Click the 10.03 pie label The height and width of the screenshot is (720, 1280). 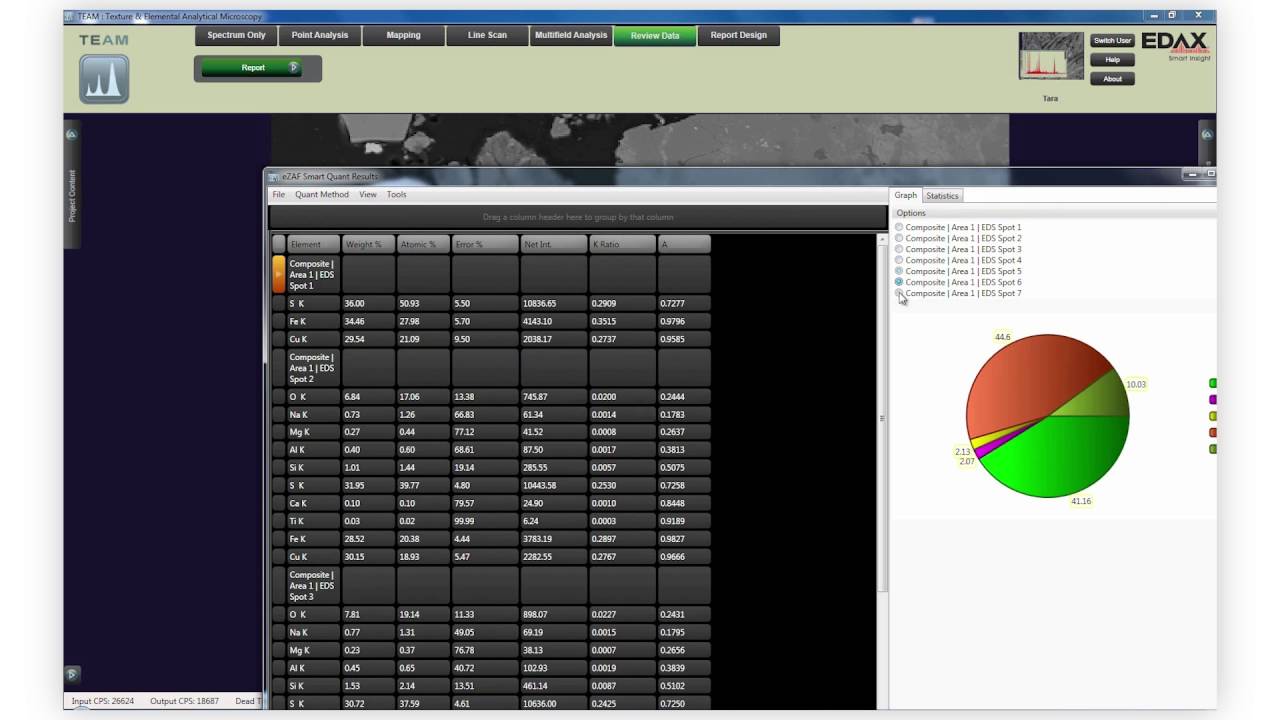(1136, 384)
